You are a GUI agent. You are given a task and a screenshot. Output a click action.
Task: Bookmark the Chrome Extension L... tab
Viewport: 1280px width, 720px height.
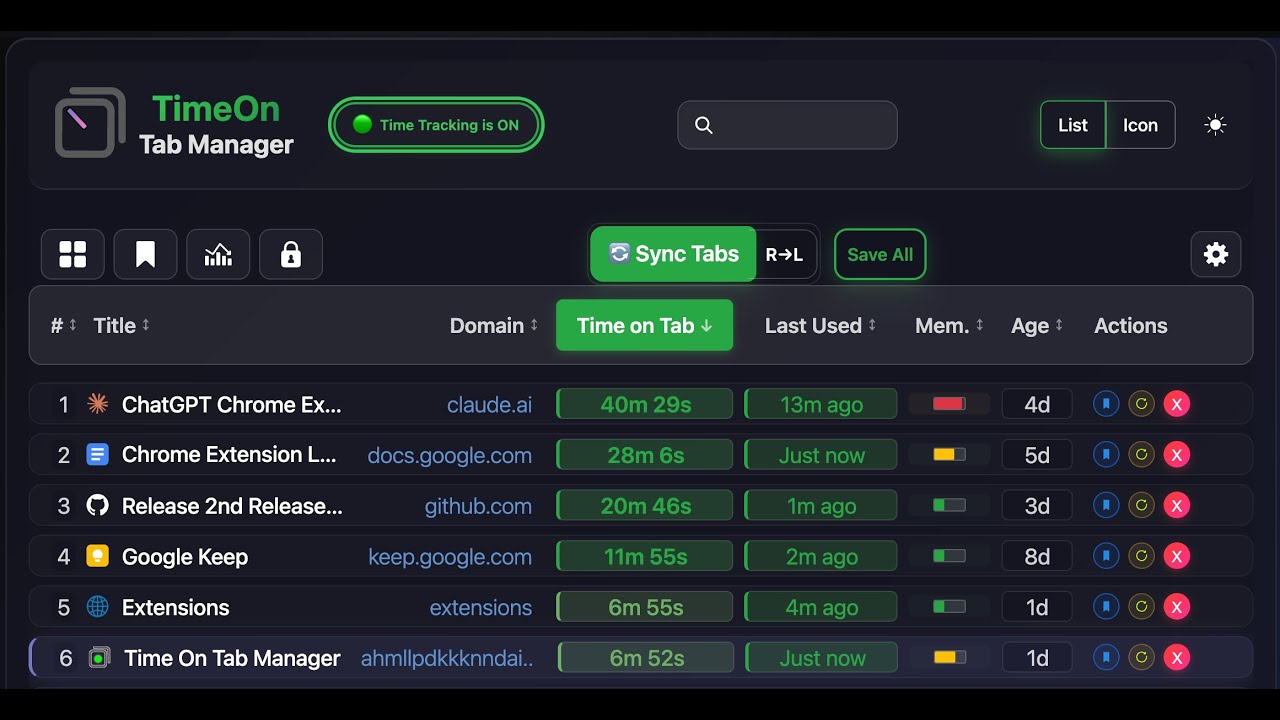[1106, 454]
